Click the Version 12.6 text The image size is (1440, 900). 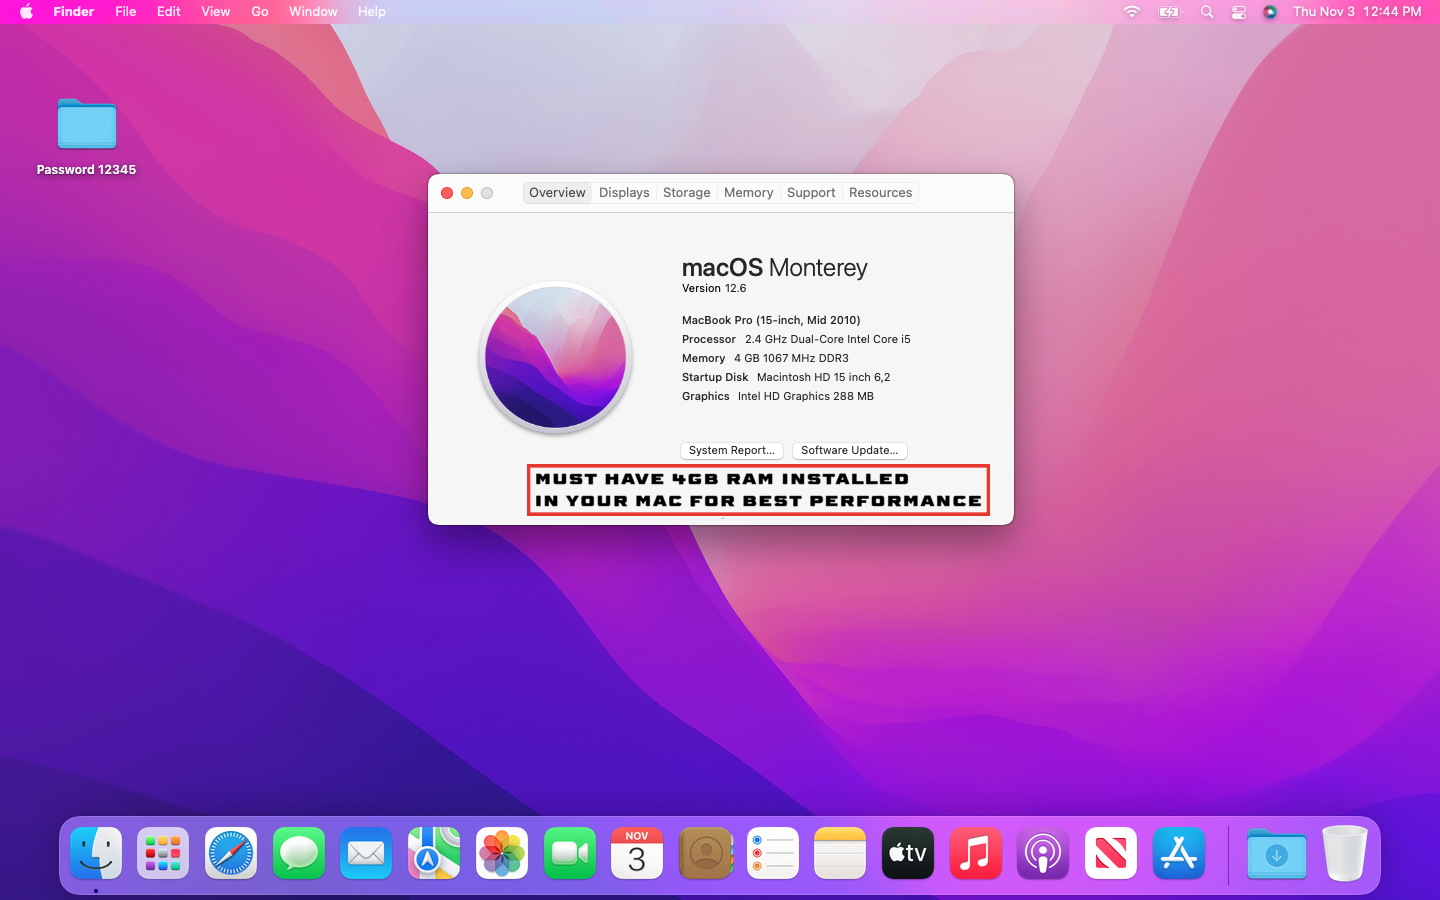pos(714,289)
